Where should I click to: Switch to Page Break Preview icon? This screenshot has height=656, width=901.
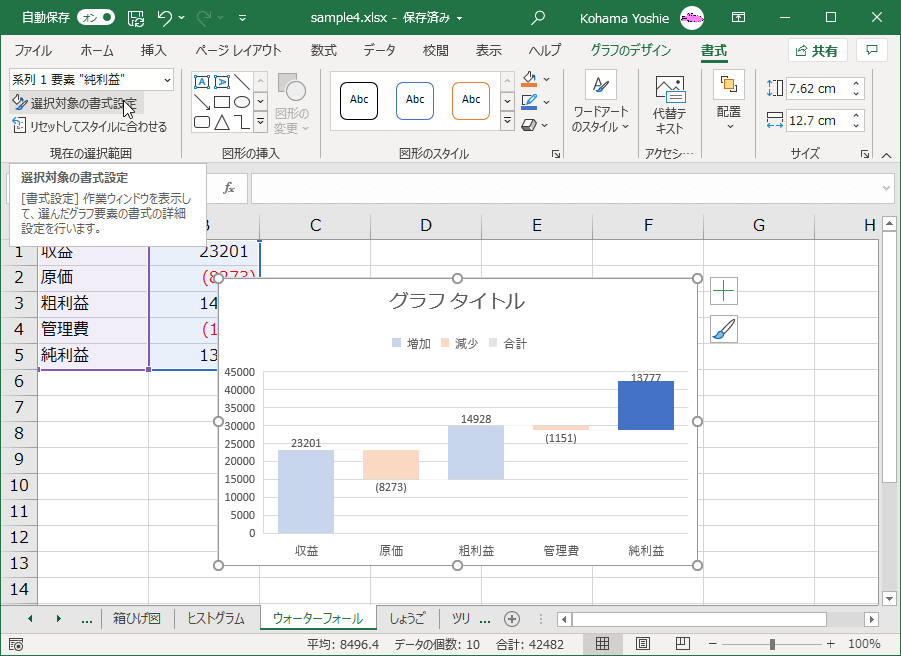682,644
